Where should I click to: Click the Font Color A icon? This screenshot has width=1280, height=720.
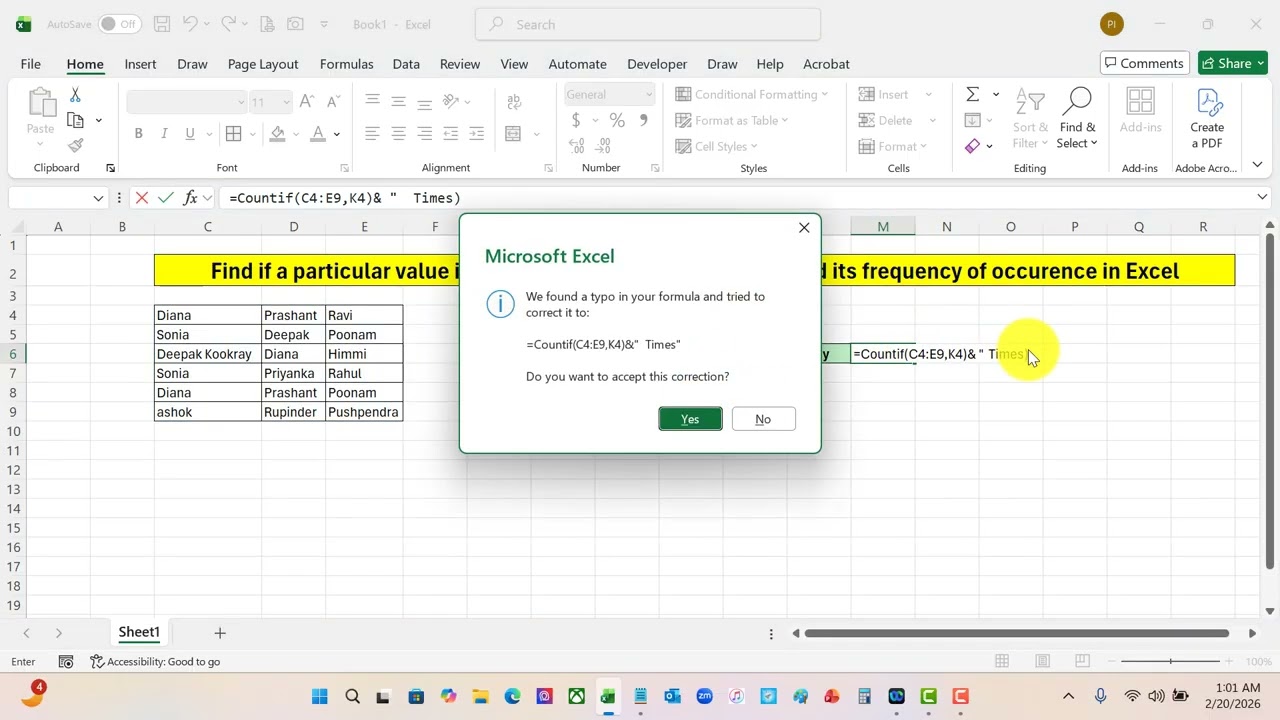click(x=318, y=134)
